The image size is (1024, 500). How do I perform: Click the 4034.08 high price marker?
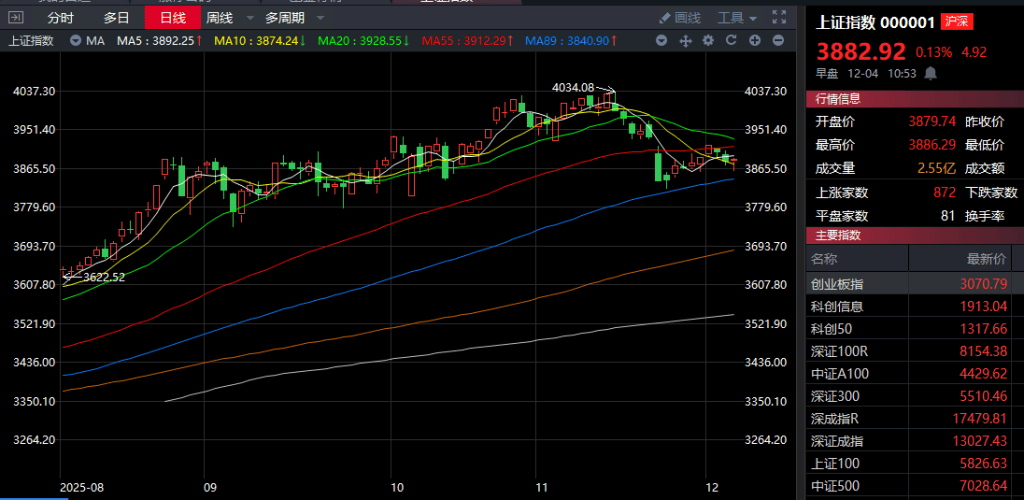click(x=573, y=87)
